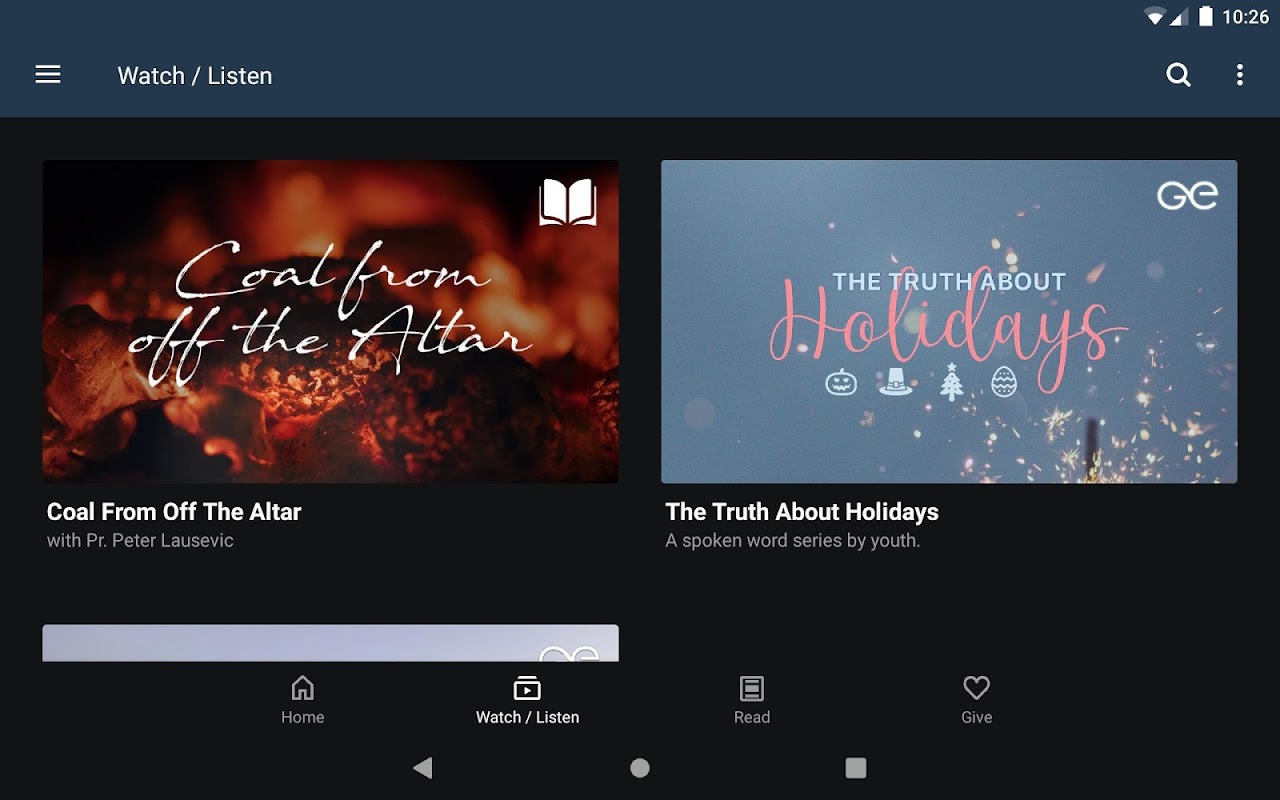Click the 'Watch / Listen' header title

195,76
